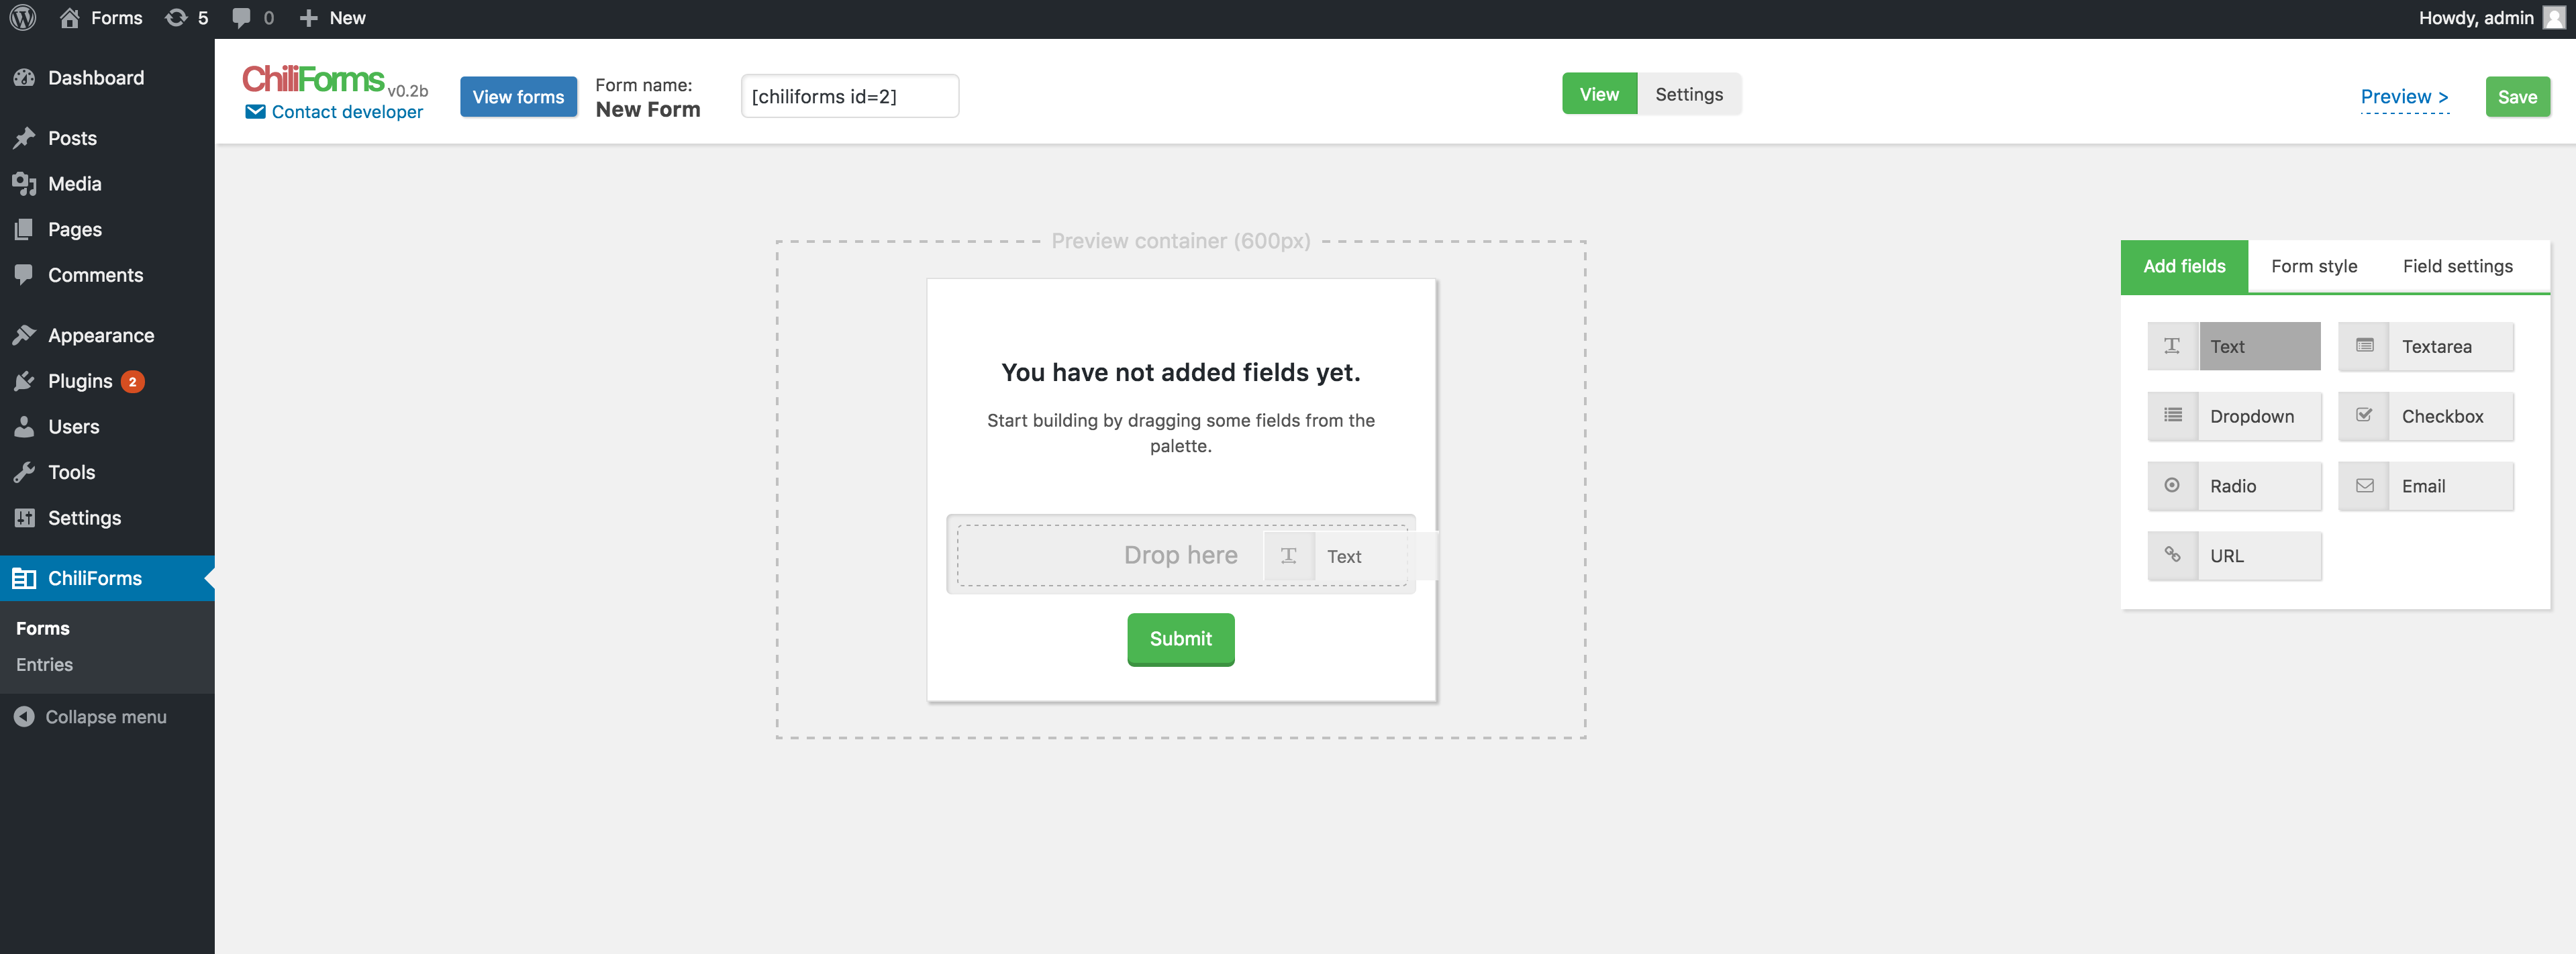Click the Contact developer link

click(347, 112)
